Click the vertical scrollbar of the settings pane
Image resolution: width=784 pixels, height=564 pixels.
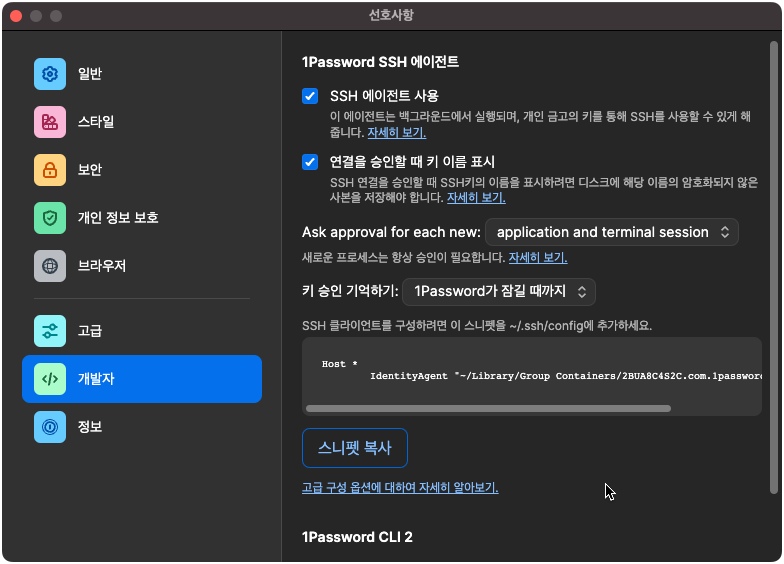pos(774,268)
